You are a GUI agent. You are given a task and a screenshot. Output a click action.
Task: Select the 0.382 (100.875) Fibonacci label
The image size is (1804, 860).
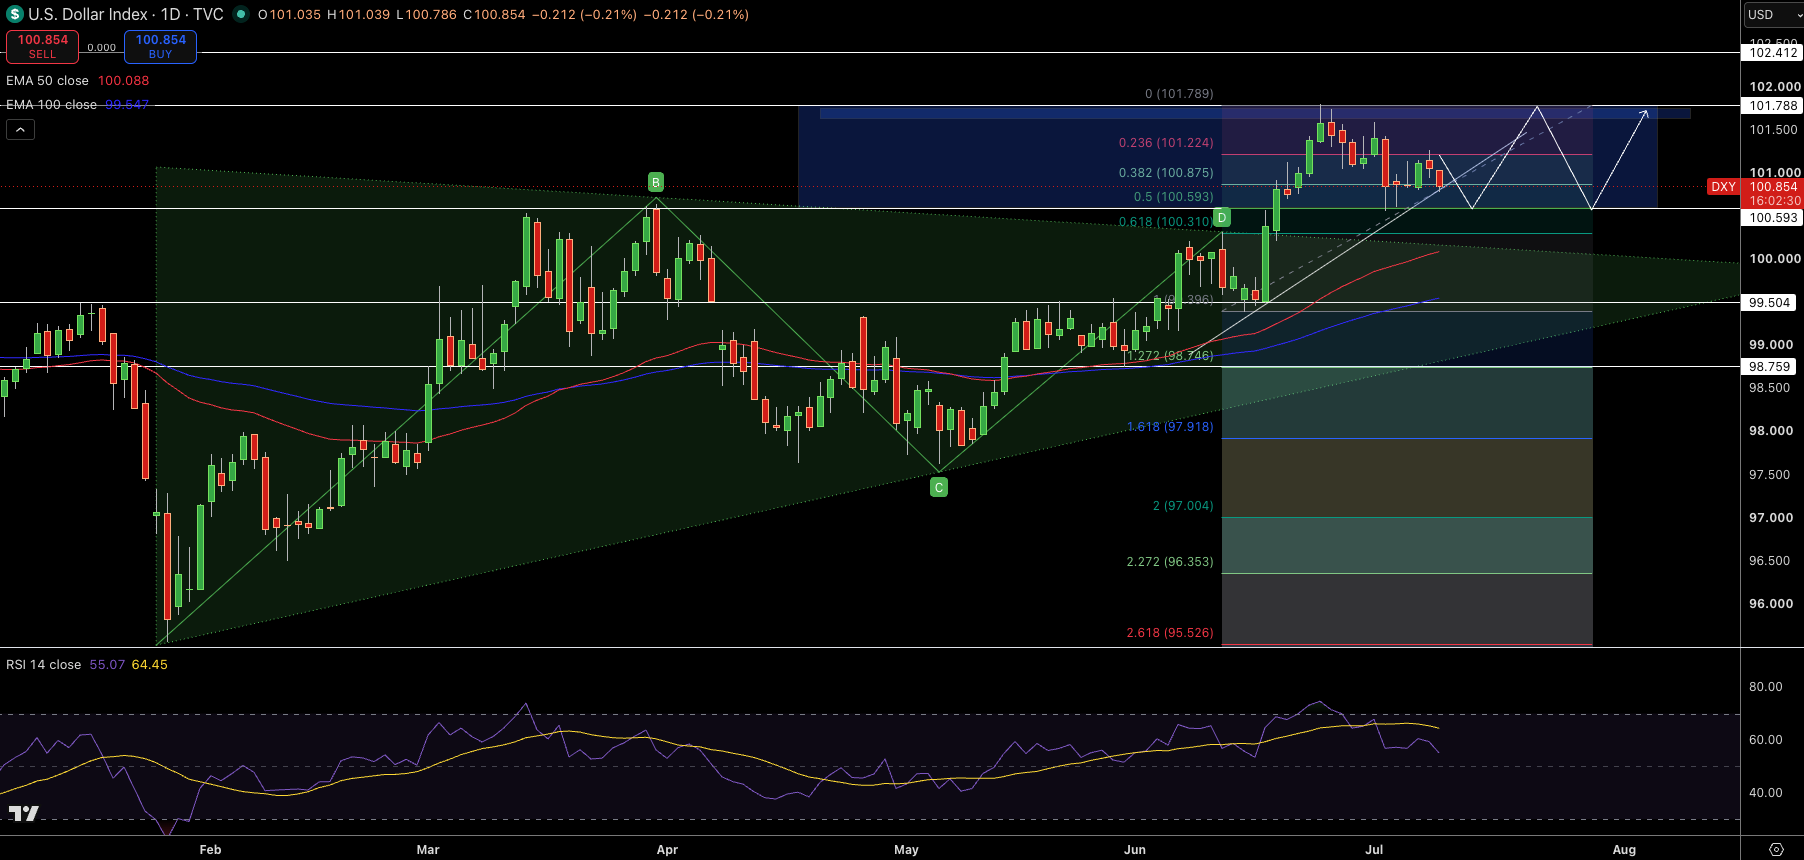point(1166,173)
